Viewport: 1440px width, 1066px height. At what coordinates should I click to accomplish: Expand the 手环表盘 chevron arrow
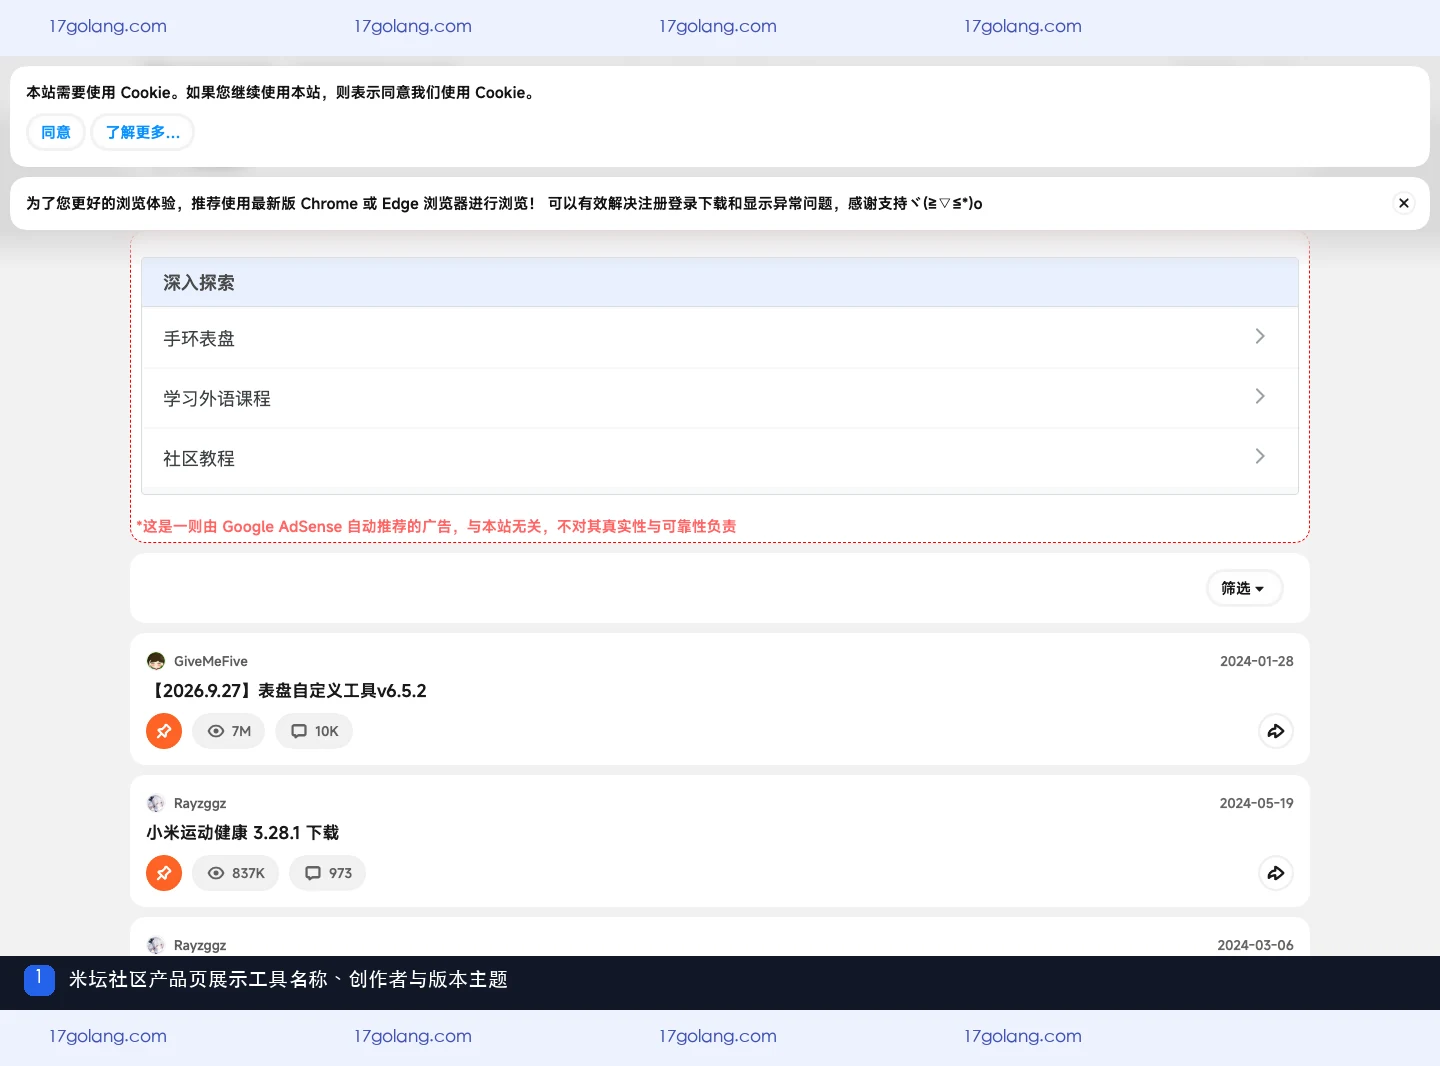(1260, 336)
